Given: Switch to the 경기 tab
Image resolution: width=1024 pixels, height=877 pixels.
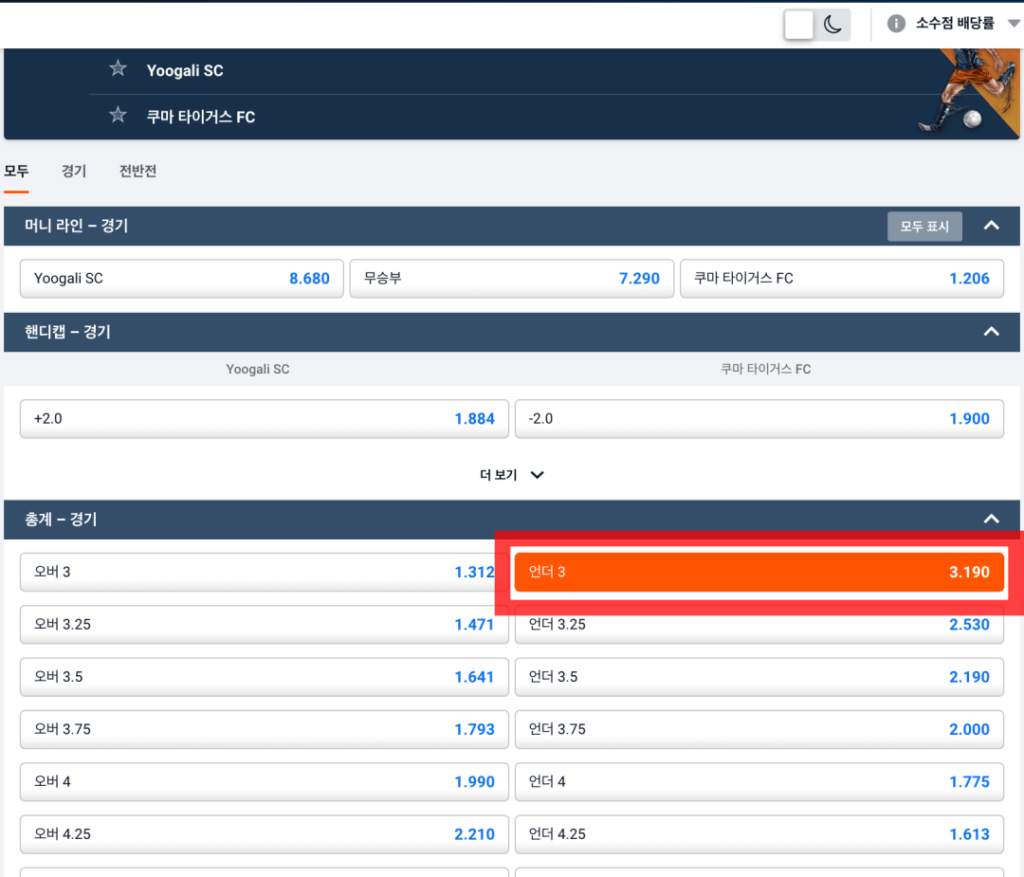Looking at the screenshot, I should [x=73, y=171].
